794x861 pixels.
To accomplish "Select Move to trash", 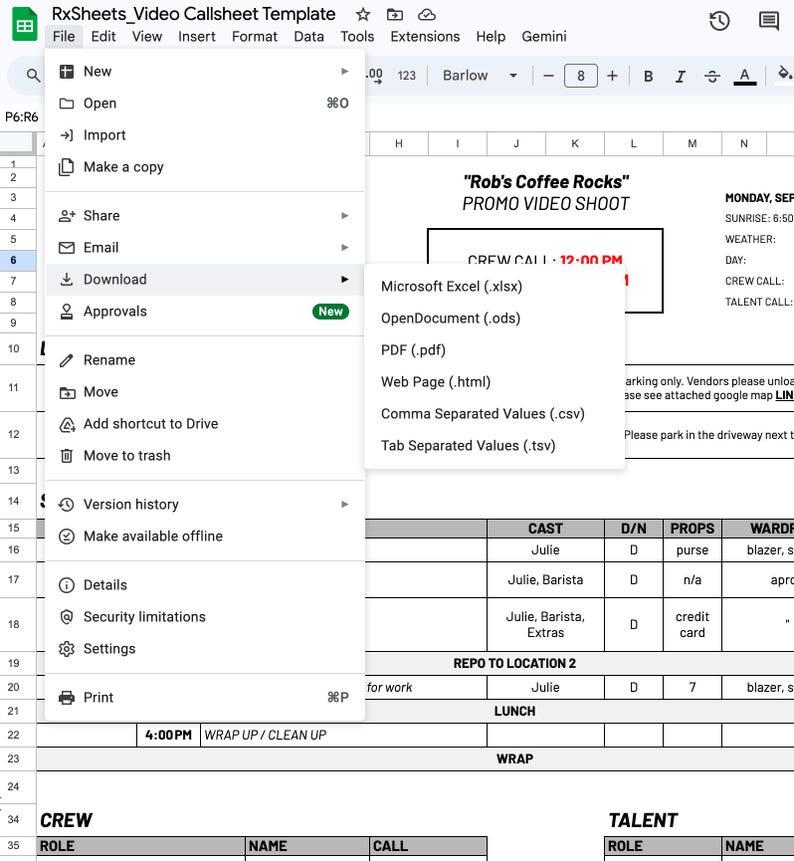I will click(x=205, y=455).
